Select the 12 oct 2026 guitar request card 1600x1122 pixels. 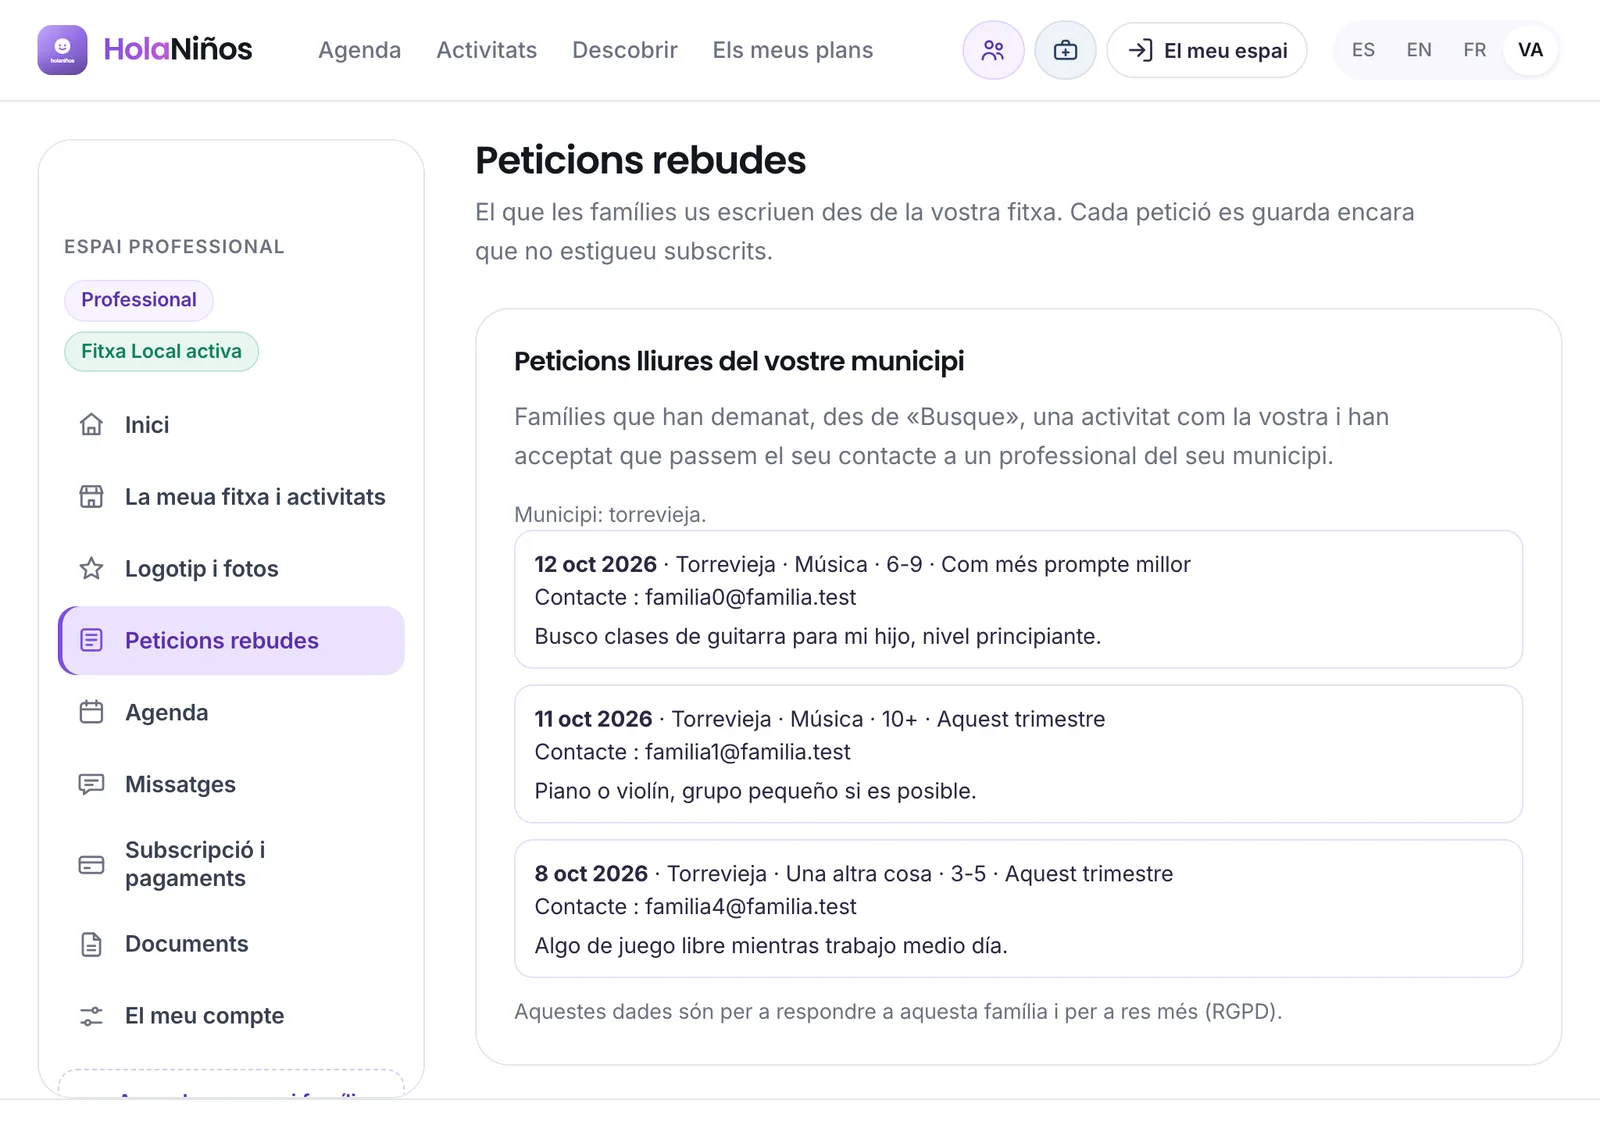1018,600
